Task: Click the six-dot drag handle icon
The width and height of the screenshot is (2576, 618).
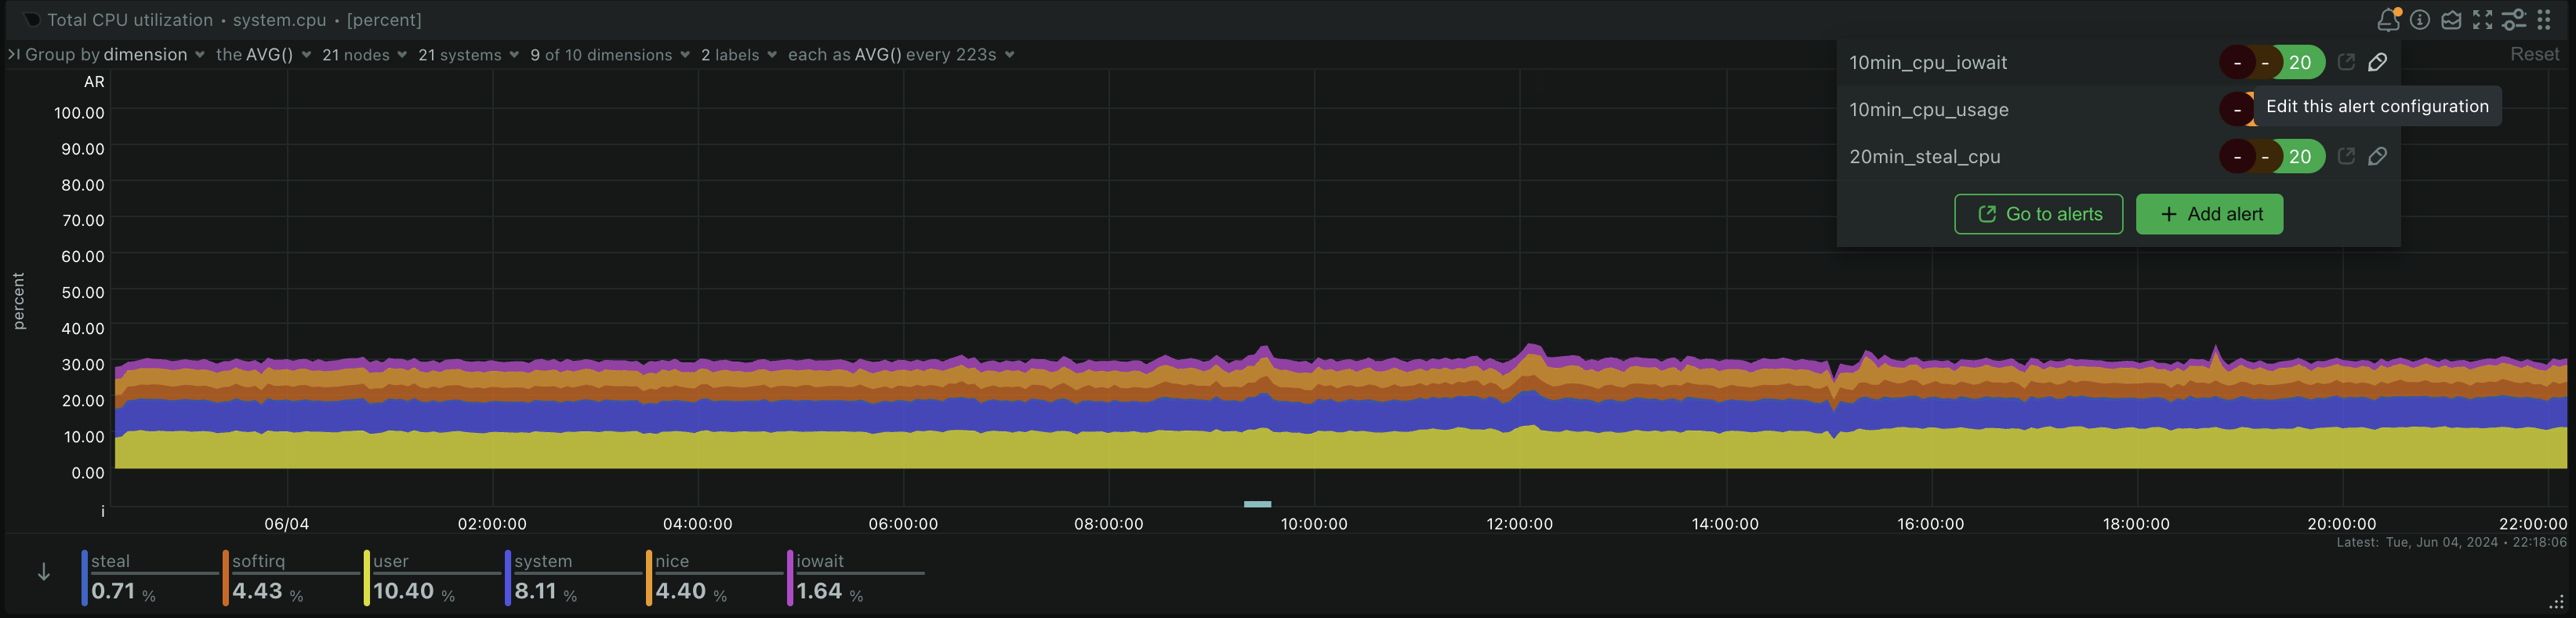Action: [2544, 20]
